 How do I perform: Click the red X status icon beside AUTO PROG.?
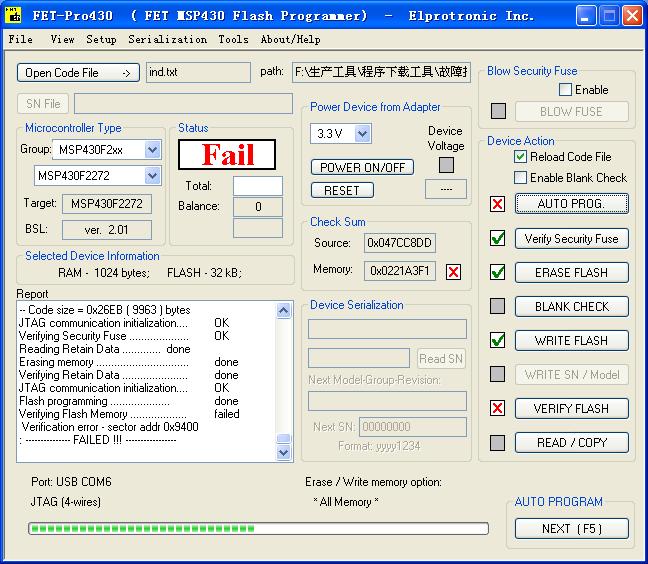497,204
